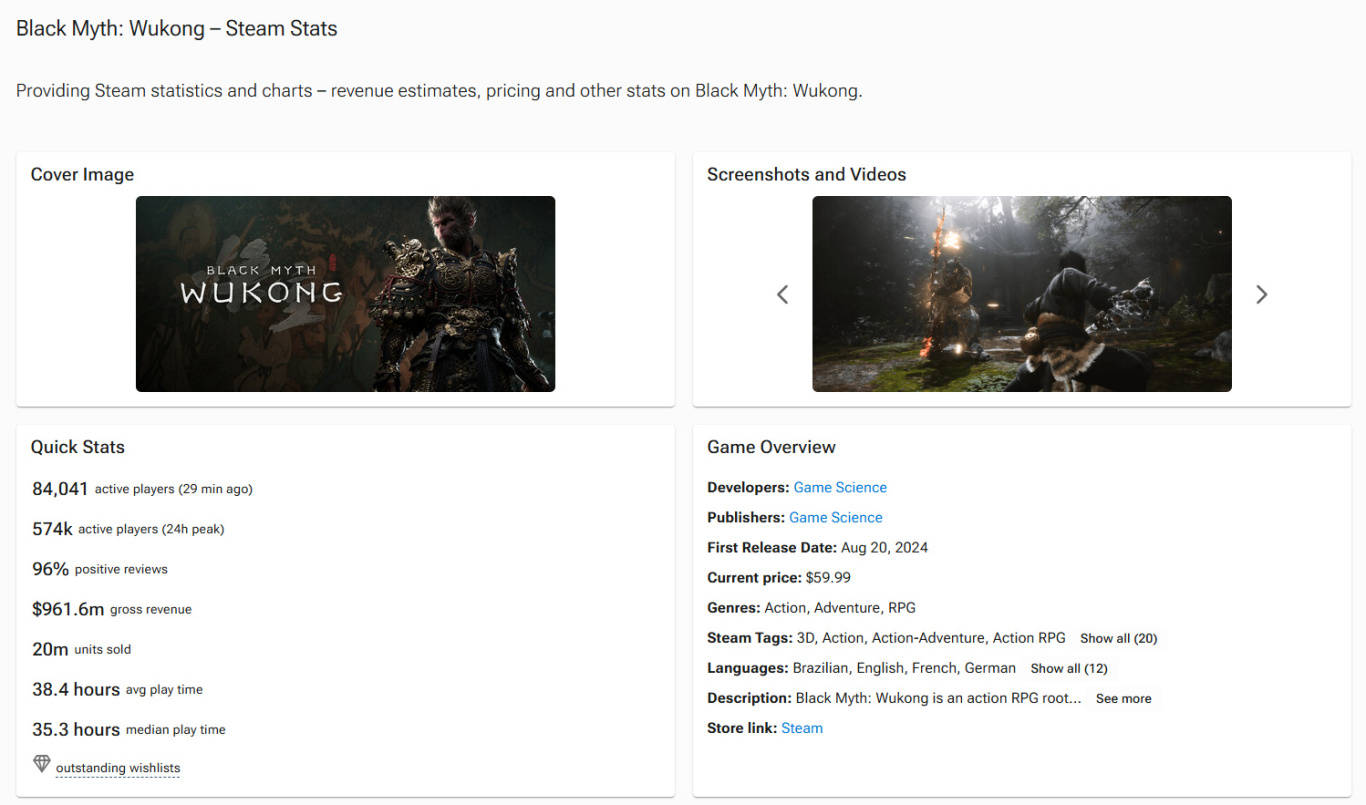
Task: Expand Steam Tags with Show all (20)
Action: (1118, 638)
